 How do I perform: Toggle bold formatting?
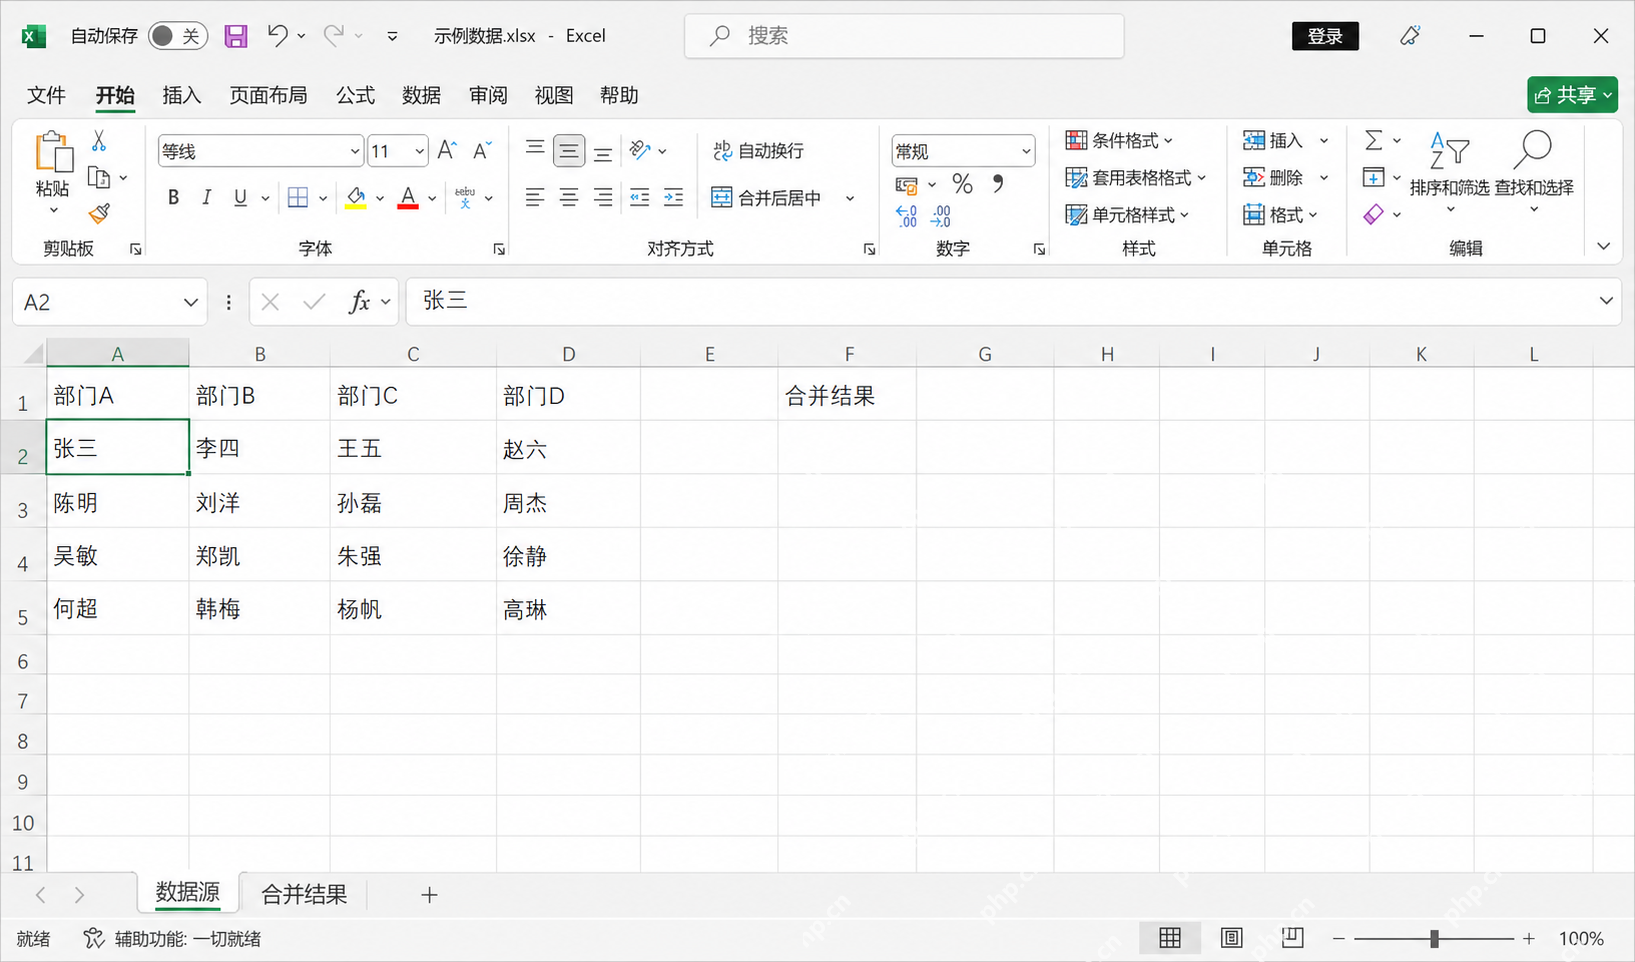point(173,198)
